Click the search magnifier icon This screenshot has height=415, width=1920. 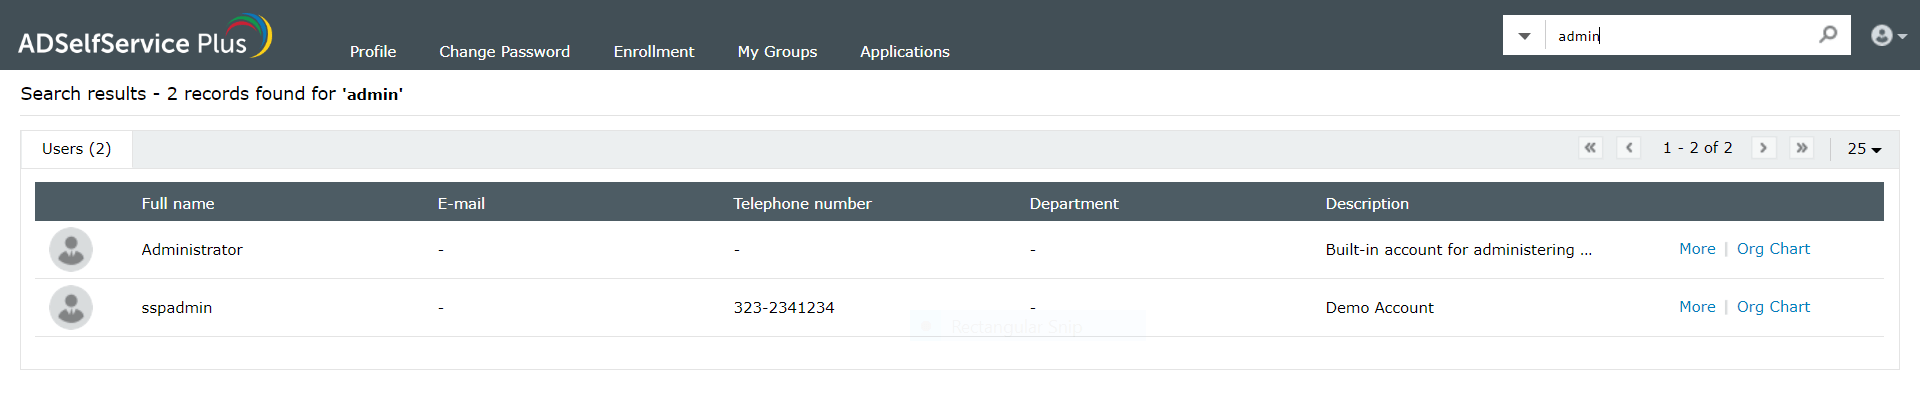1828,35
